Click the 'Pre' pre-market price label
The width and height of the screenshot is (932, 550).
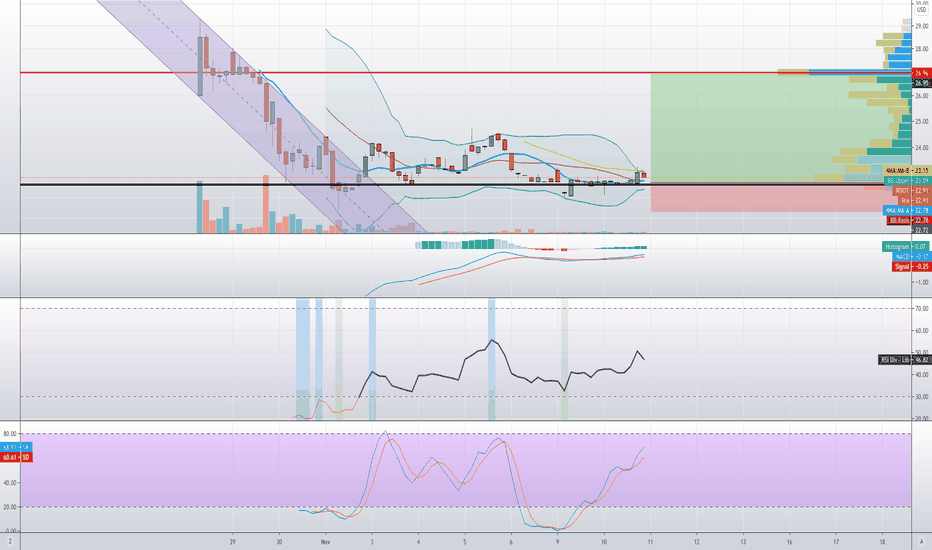(x=913, y=200)
